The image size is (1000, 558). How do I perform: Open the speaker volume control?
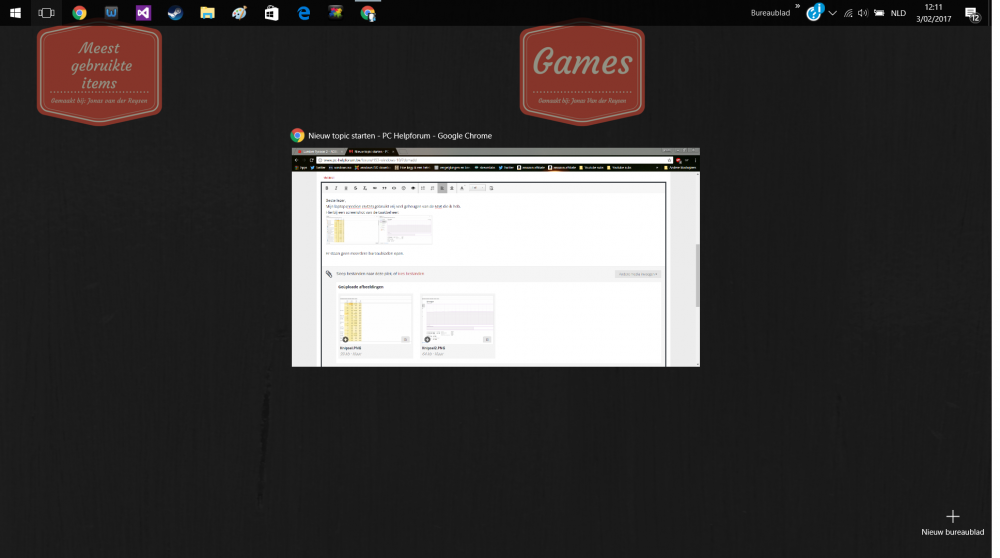pyautogui.click(x=862, y=13)
